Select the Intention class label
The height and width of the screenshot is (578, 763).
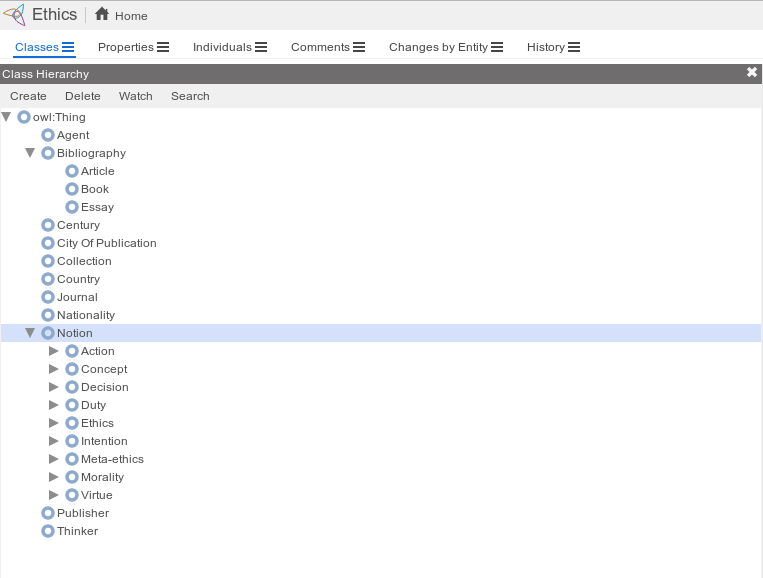(x=104, y=441)
